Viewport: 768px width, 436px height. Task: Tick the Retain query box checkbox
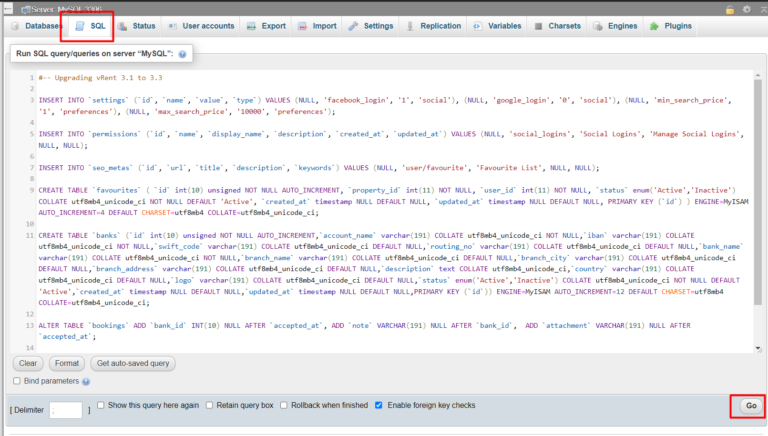[x=210, y=406]
